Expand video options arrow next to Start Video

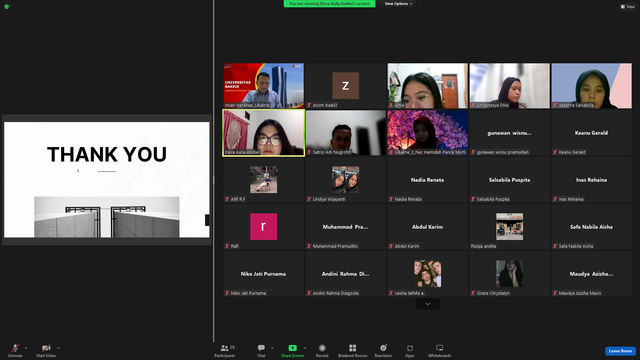(x=58, y=348)
